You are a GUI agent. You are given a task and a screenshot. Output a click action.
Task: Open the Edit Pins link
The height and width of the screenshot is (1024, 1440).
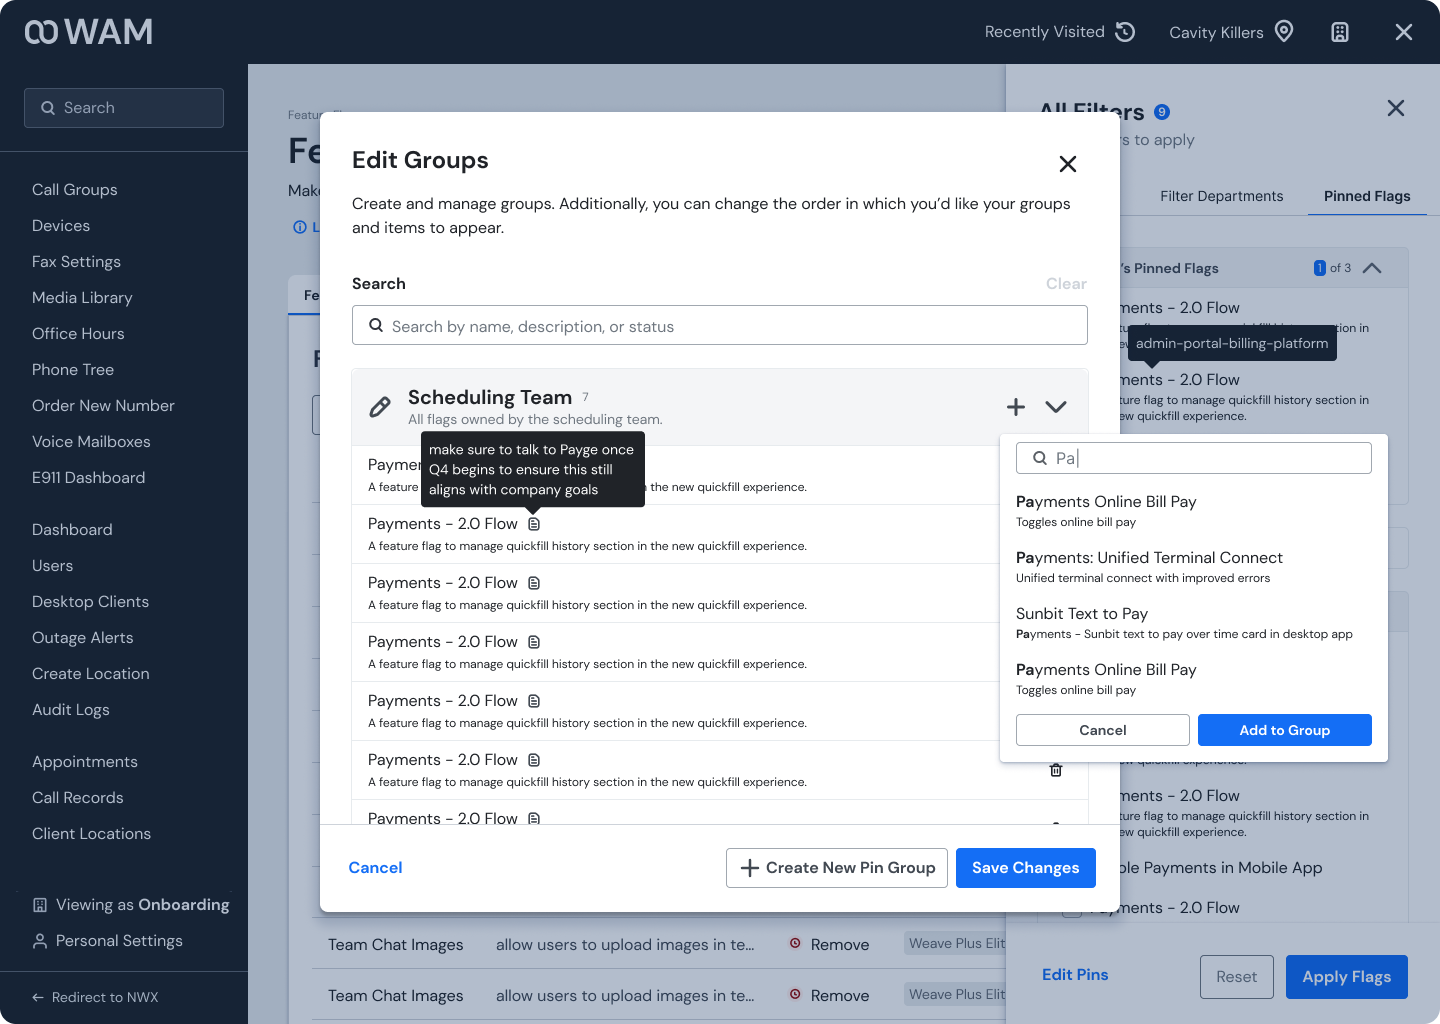tap(1075, 974)
